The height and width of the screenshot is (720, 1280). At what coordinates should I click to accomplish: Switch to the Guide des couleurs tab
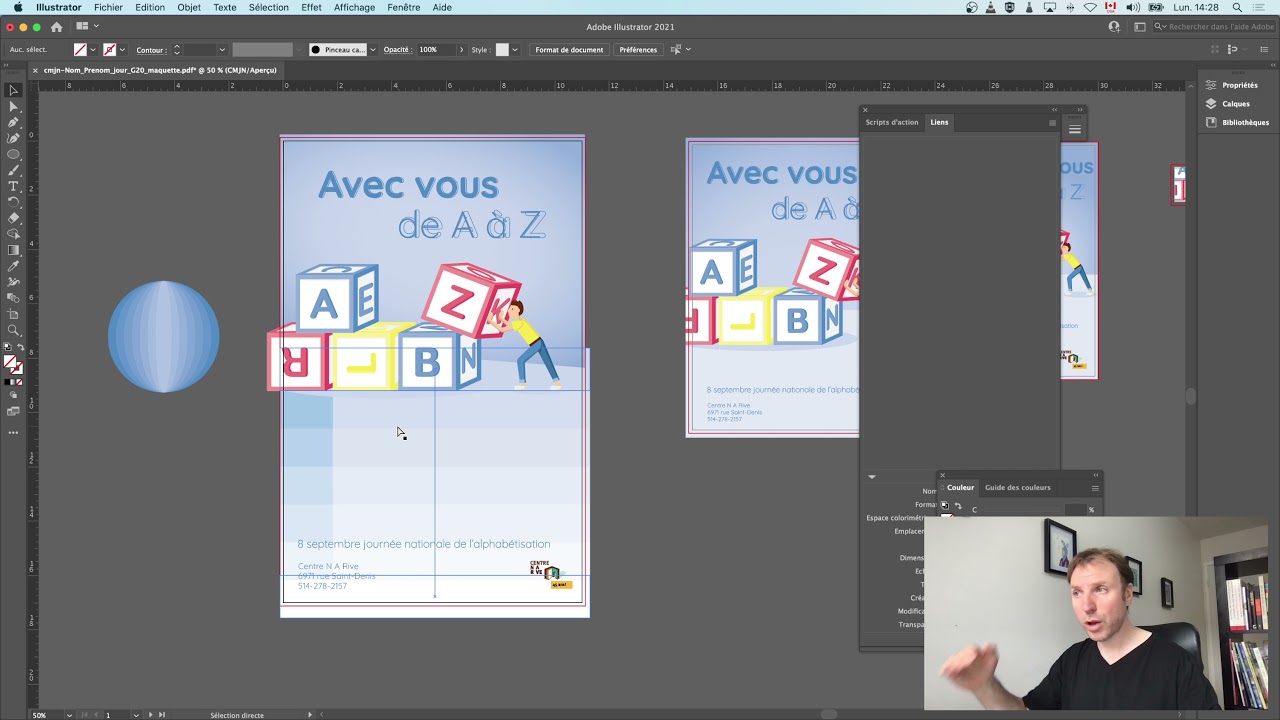(x=1018, y=488)
